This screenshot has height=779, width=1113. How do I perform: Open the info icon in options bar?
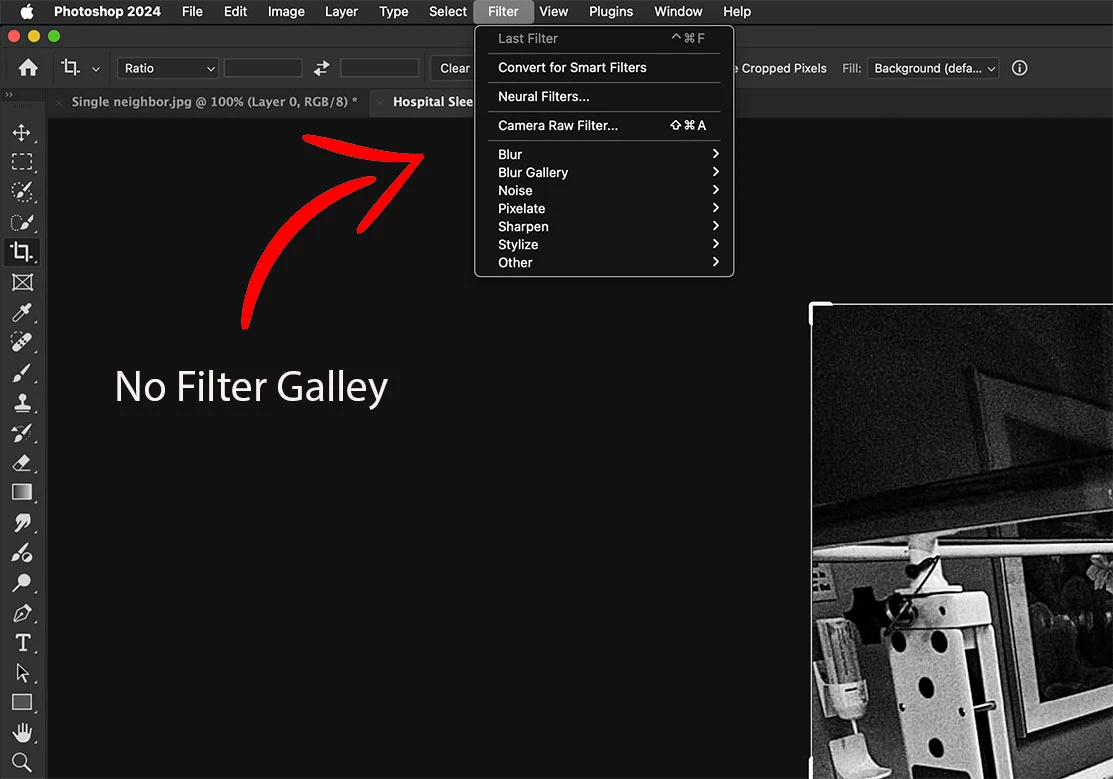coord(1019,68)
